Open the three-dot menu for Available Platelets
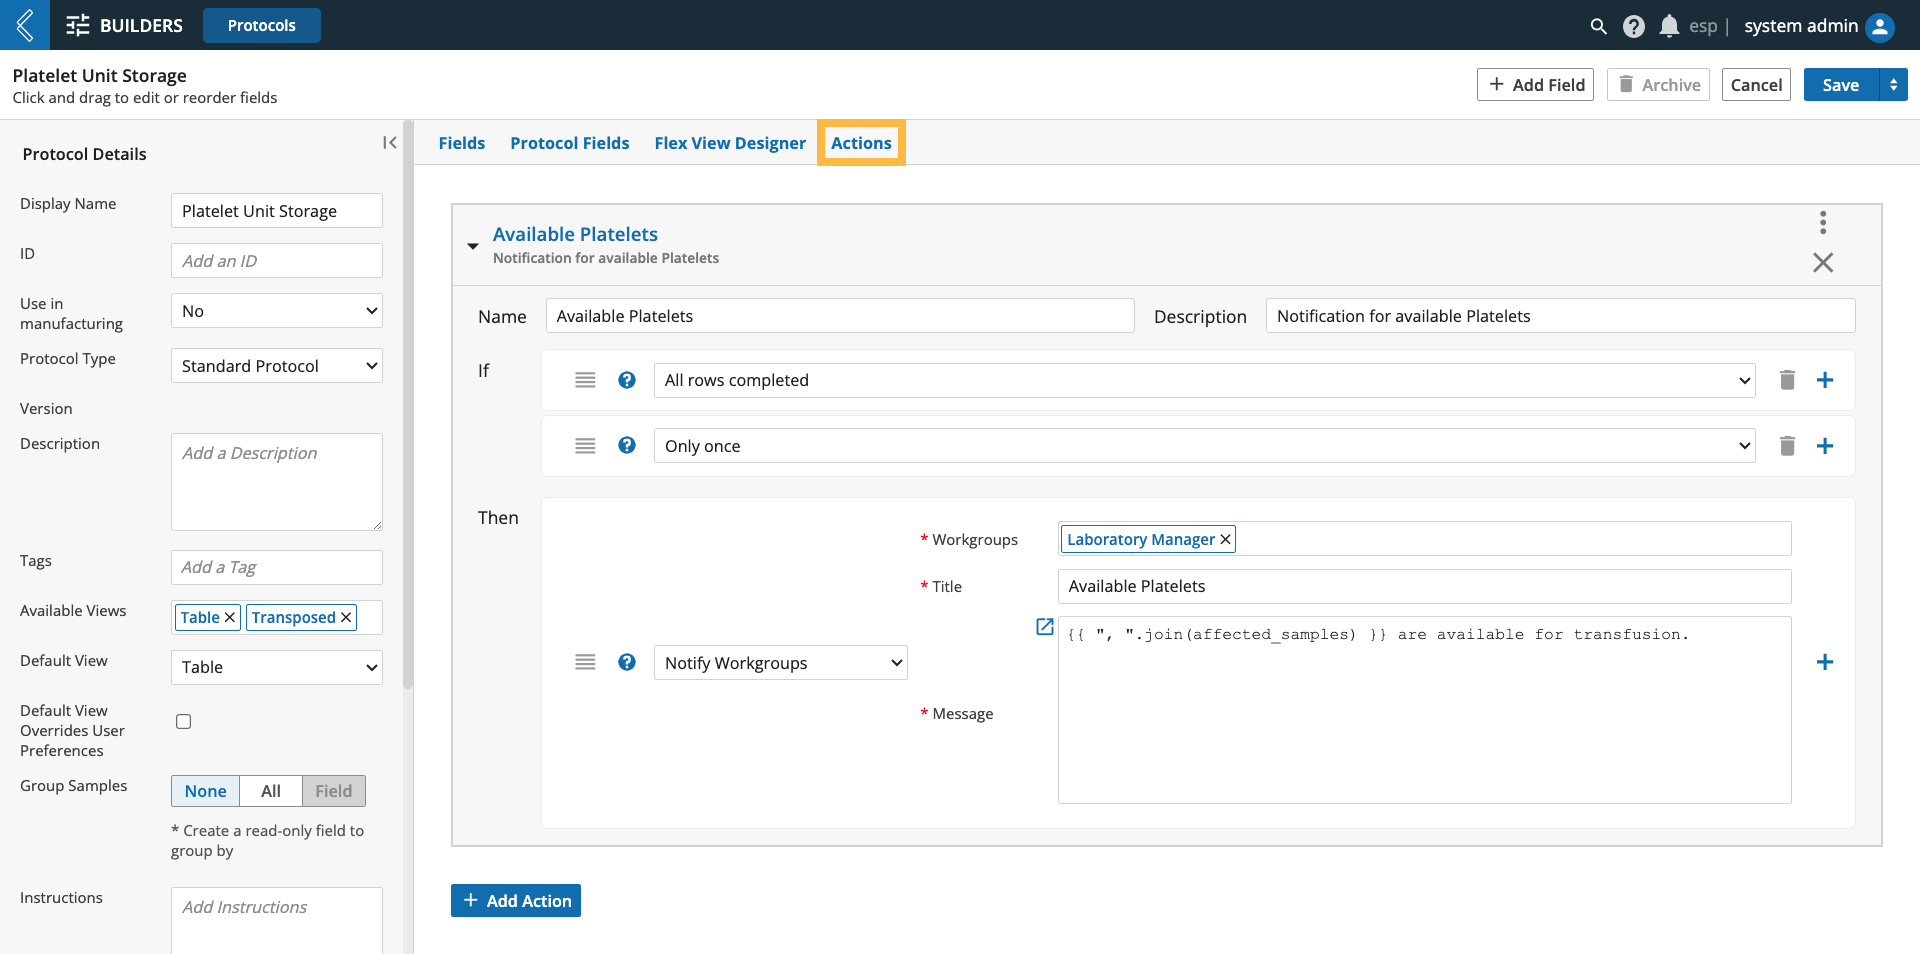 1823,222
